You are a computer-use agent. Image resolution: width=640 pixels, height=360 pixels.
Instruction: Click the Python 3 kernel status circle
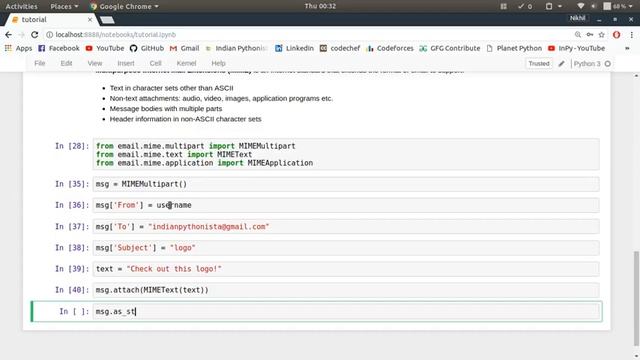608,64
